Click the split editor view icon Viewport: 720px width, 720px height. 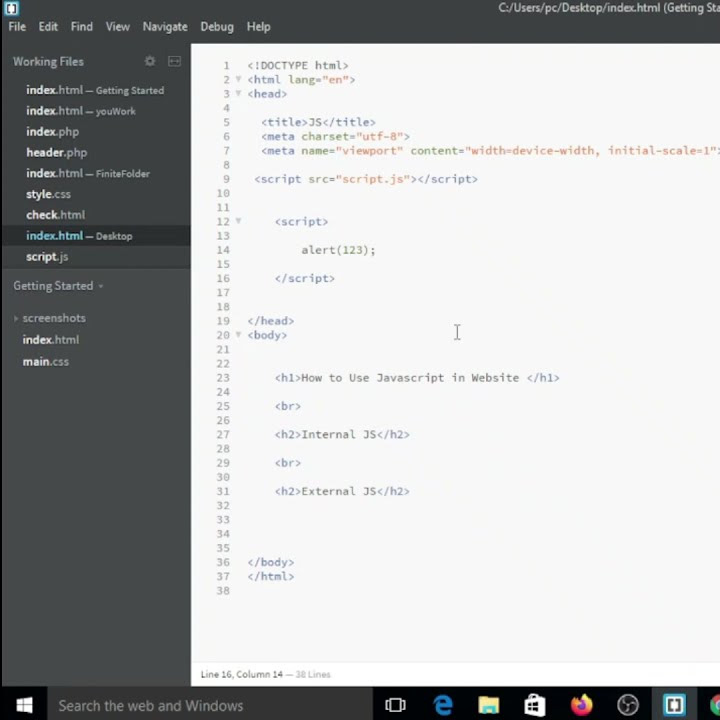point(174,61)
